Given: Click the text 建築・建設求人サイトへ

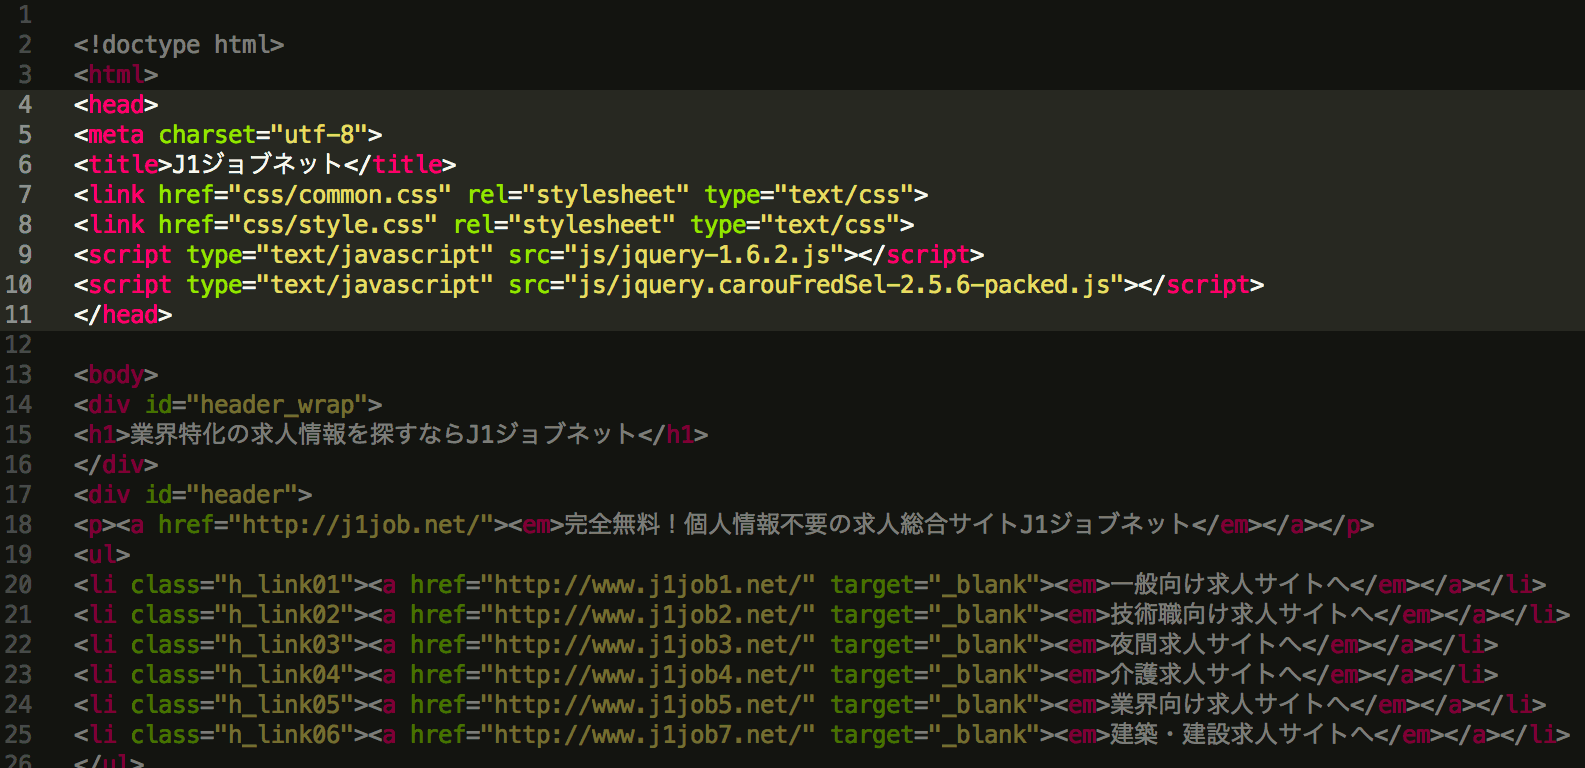Looking at the screenshot, I should 1243,735.
